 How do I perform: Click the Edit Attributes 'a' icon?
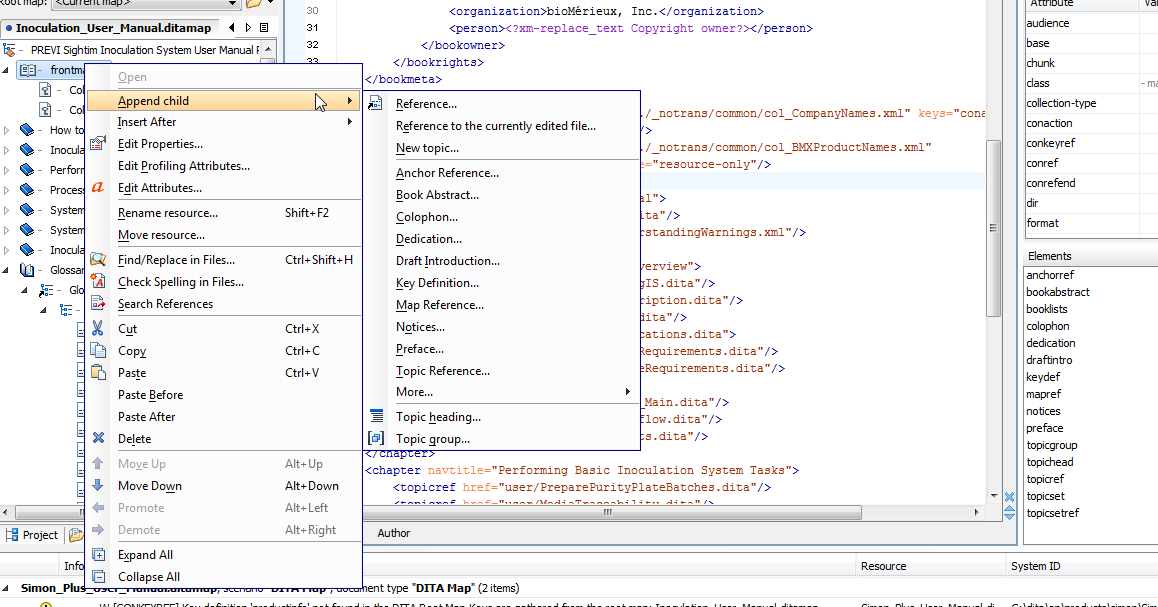coord(97,188)
